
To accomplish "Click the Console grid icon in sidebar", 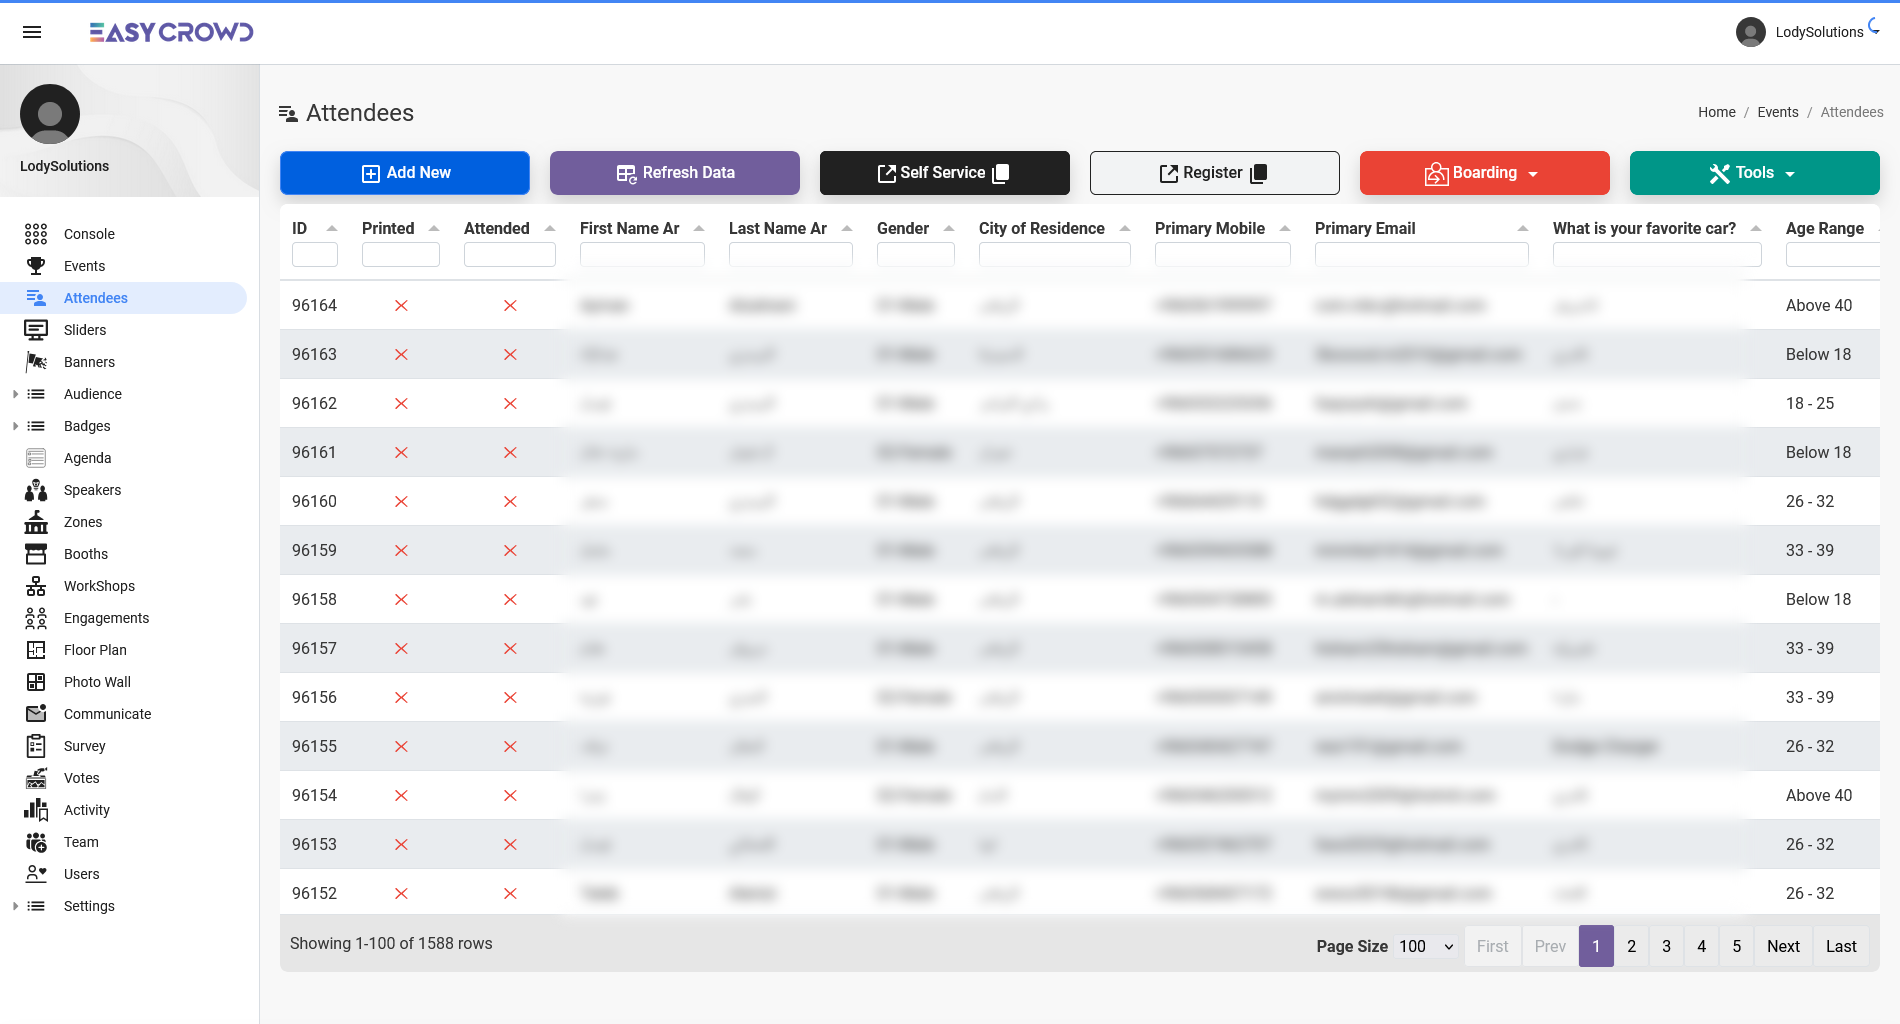I will click(36, 234).
